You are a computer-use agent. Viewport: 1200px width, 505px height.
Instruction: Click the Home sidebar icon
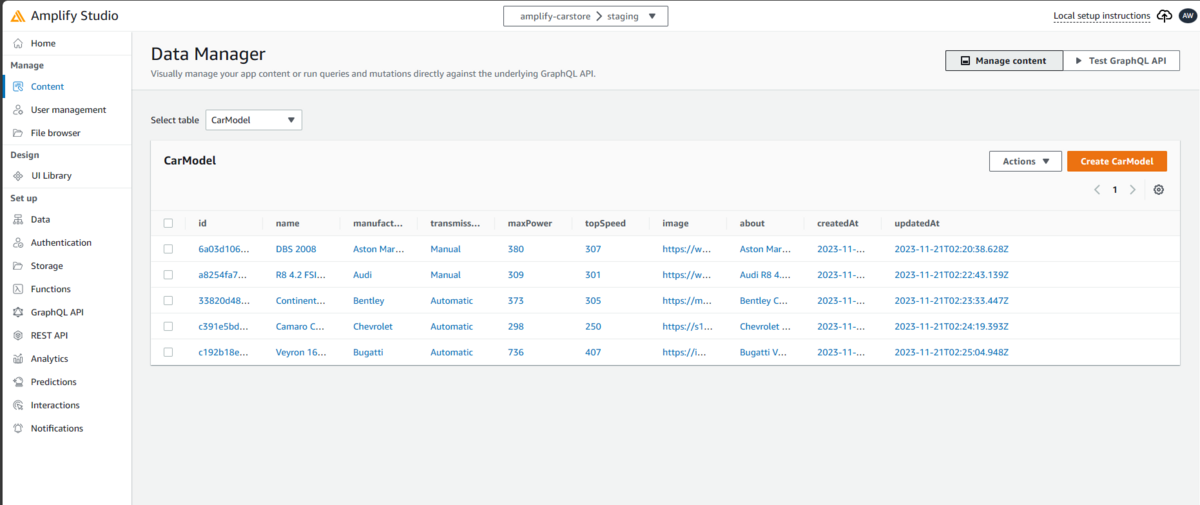click(x=19, y=43)
